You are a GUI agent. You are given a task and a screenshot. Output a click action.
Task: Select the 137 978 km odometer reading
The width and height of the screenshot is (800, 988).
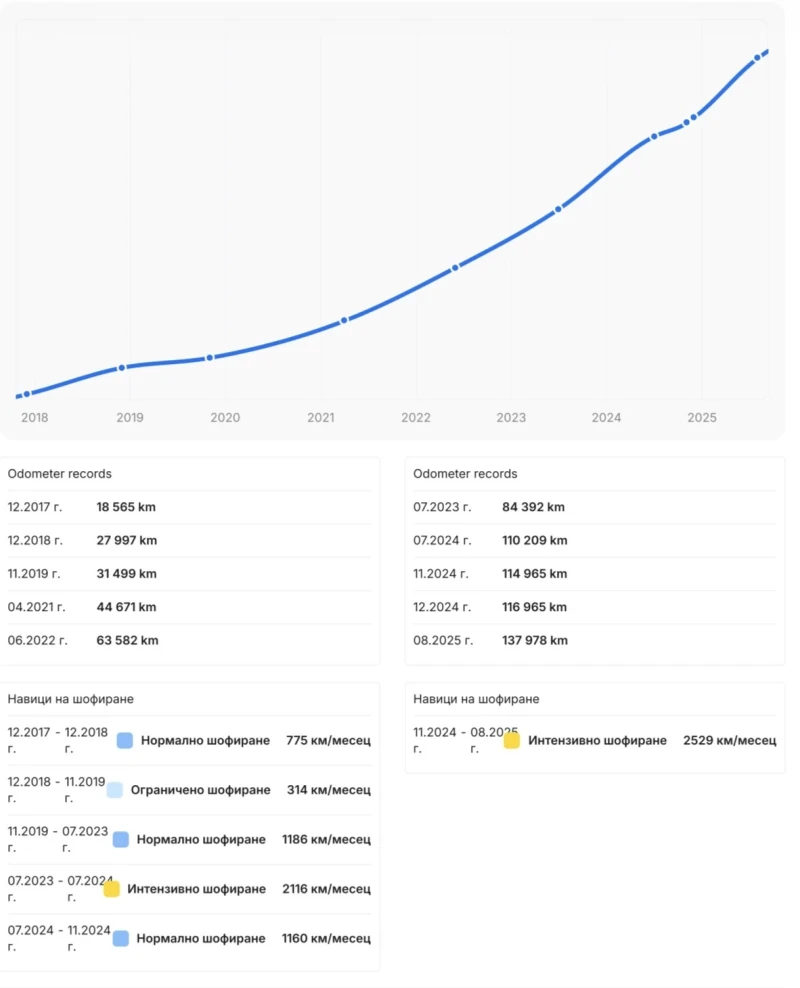534,640
